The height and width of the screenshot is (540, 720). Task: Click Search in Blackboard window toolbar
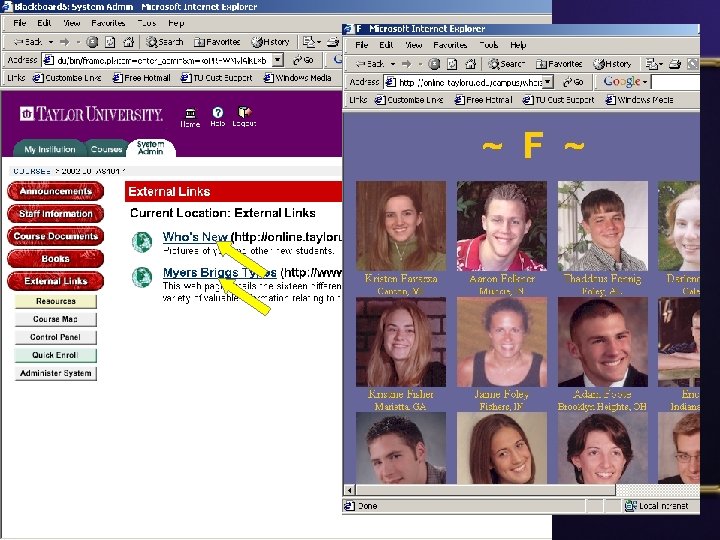coord(164,42)
